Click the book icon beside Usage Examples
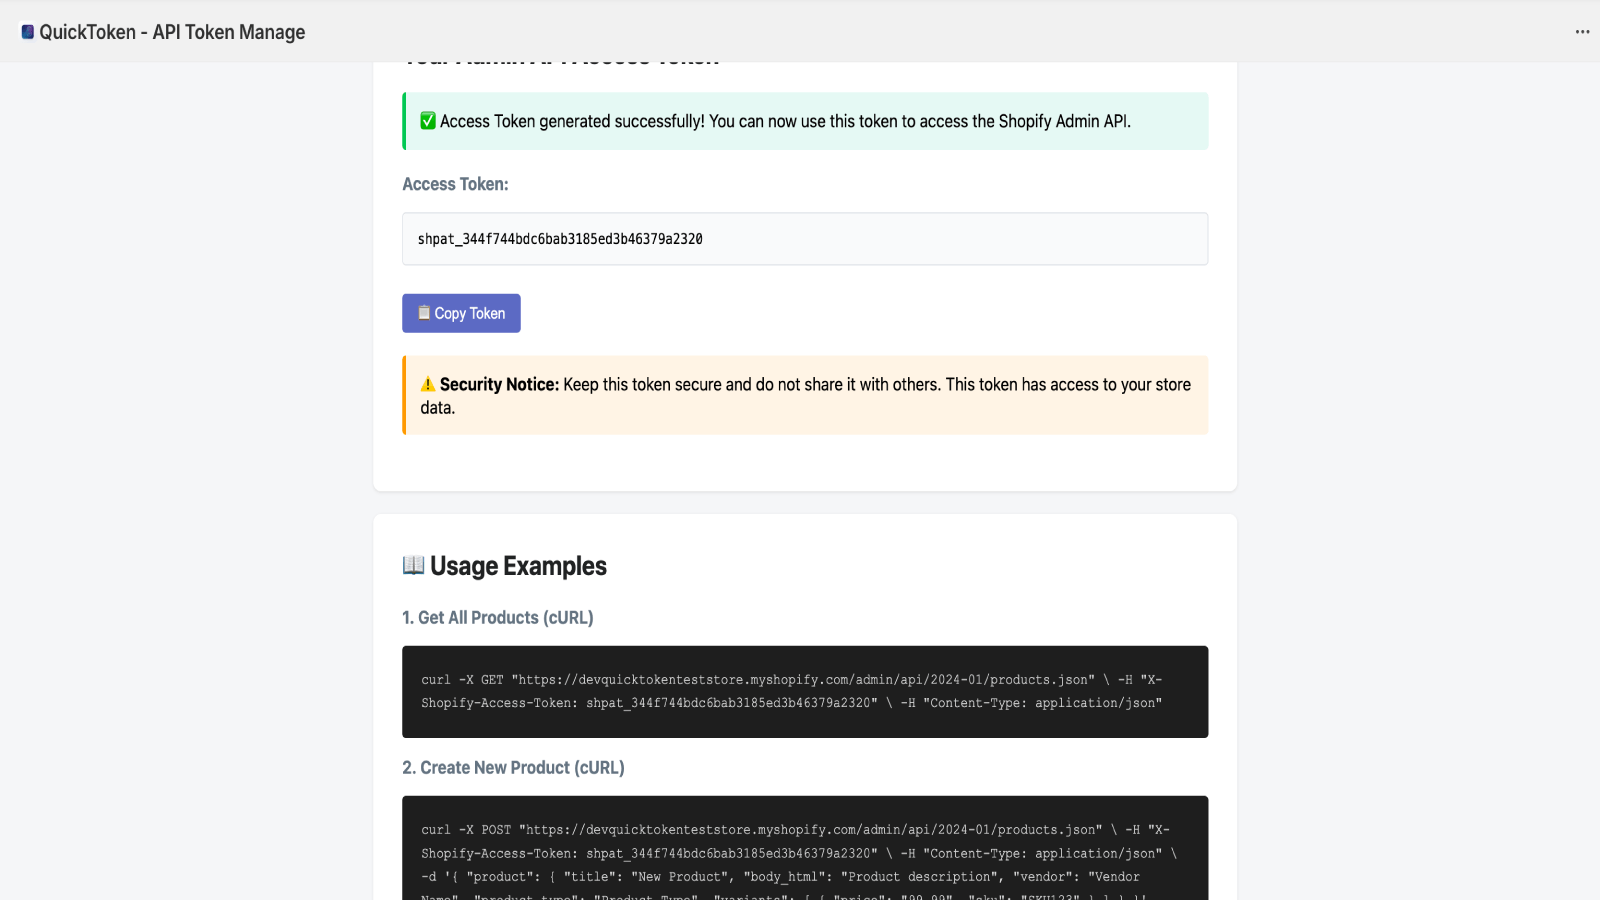 pyautogui.click(x=411, y=565)
